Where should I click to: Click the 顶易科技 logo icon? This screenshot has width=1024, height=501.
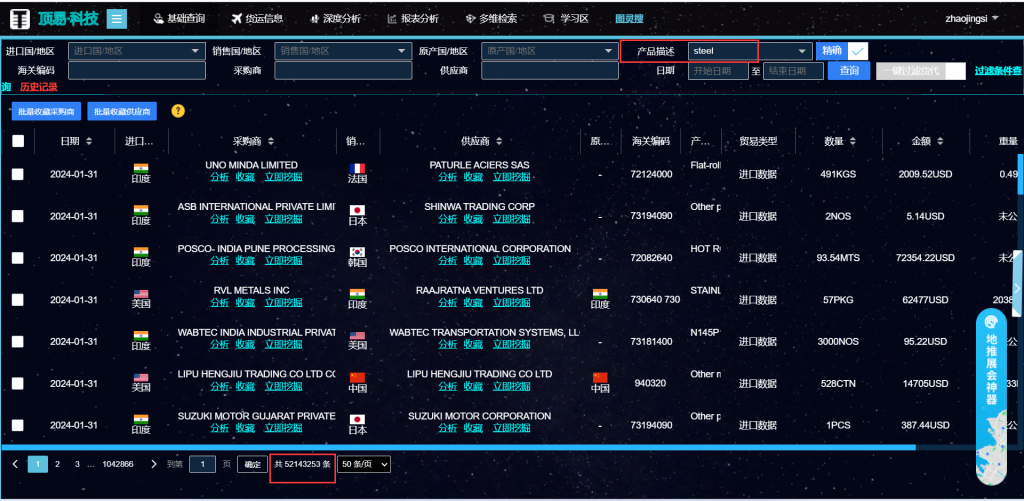pyautogui.click(x=19, y=19)
